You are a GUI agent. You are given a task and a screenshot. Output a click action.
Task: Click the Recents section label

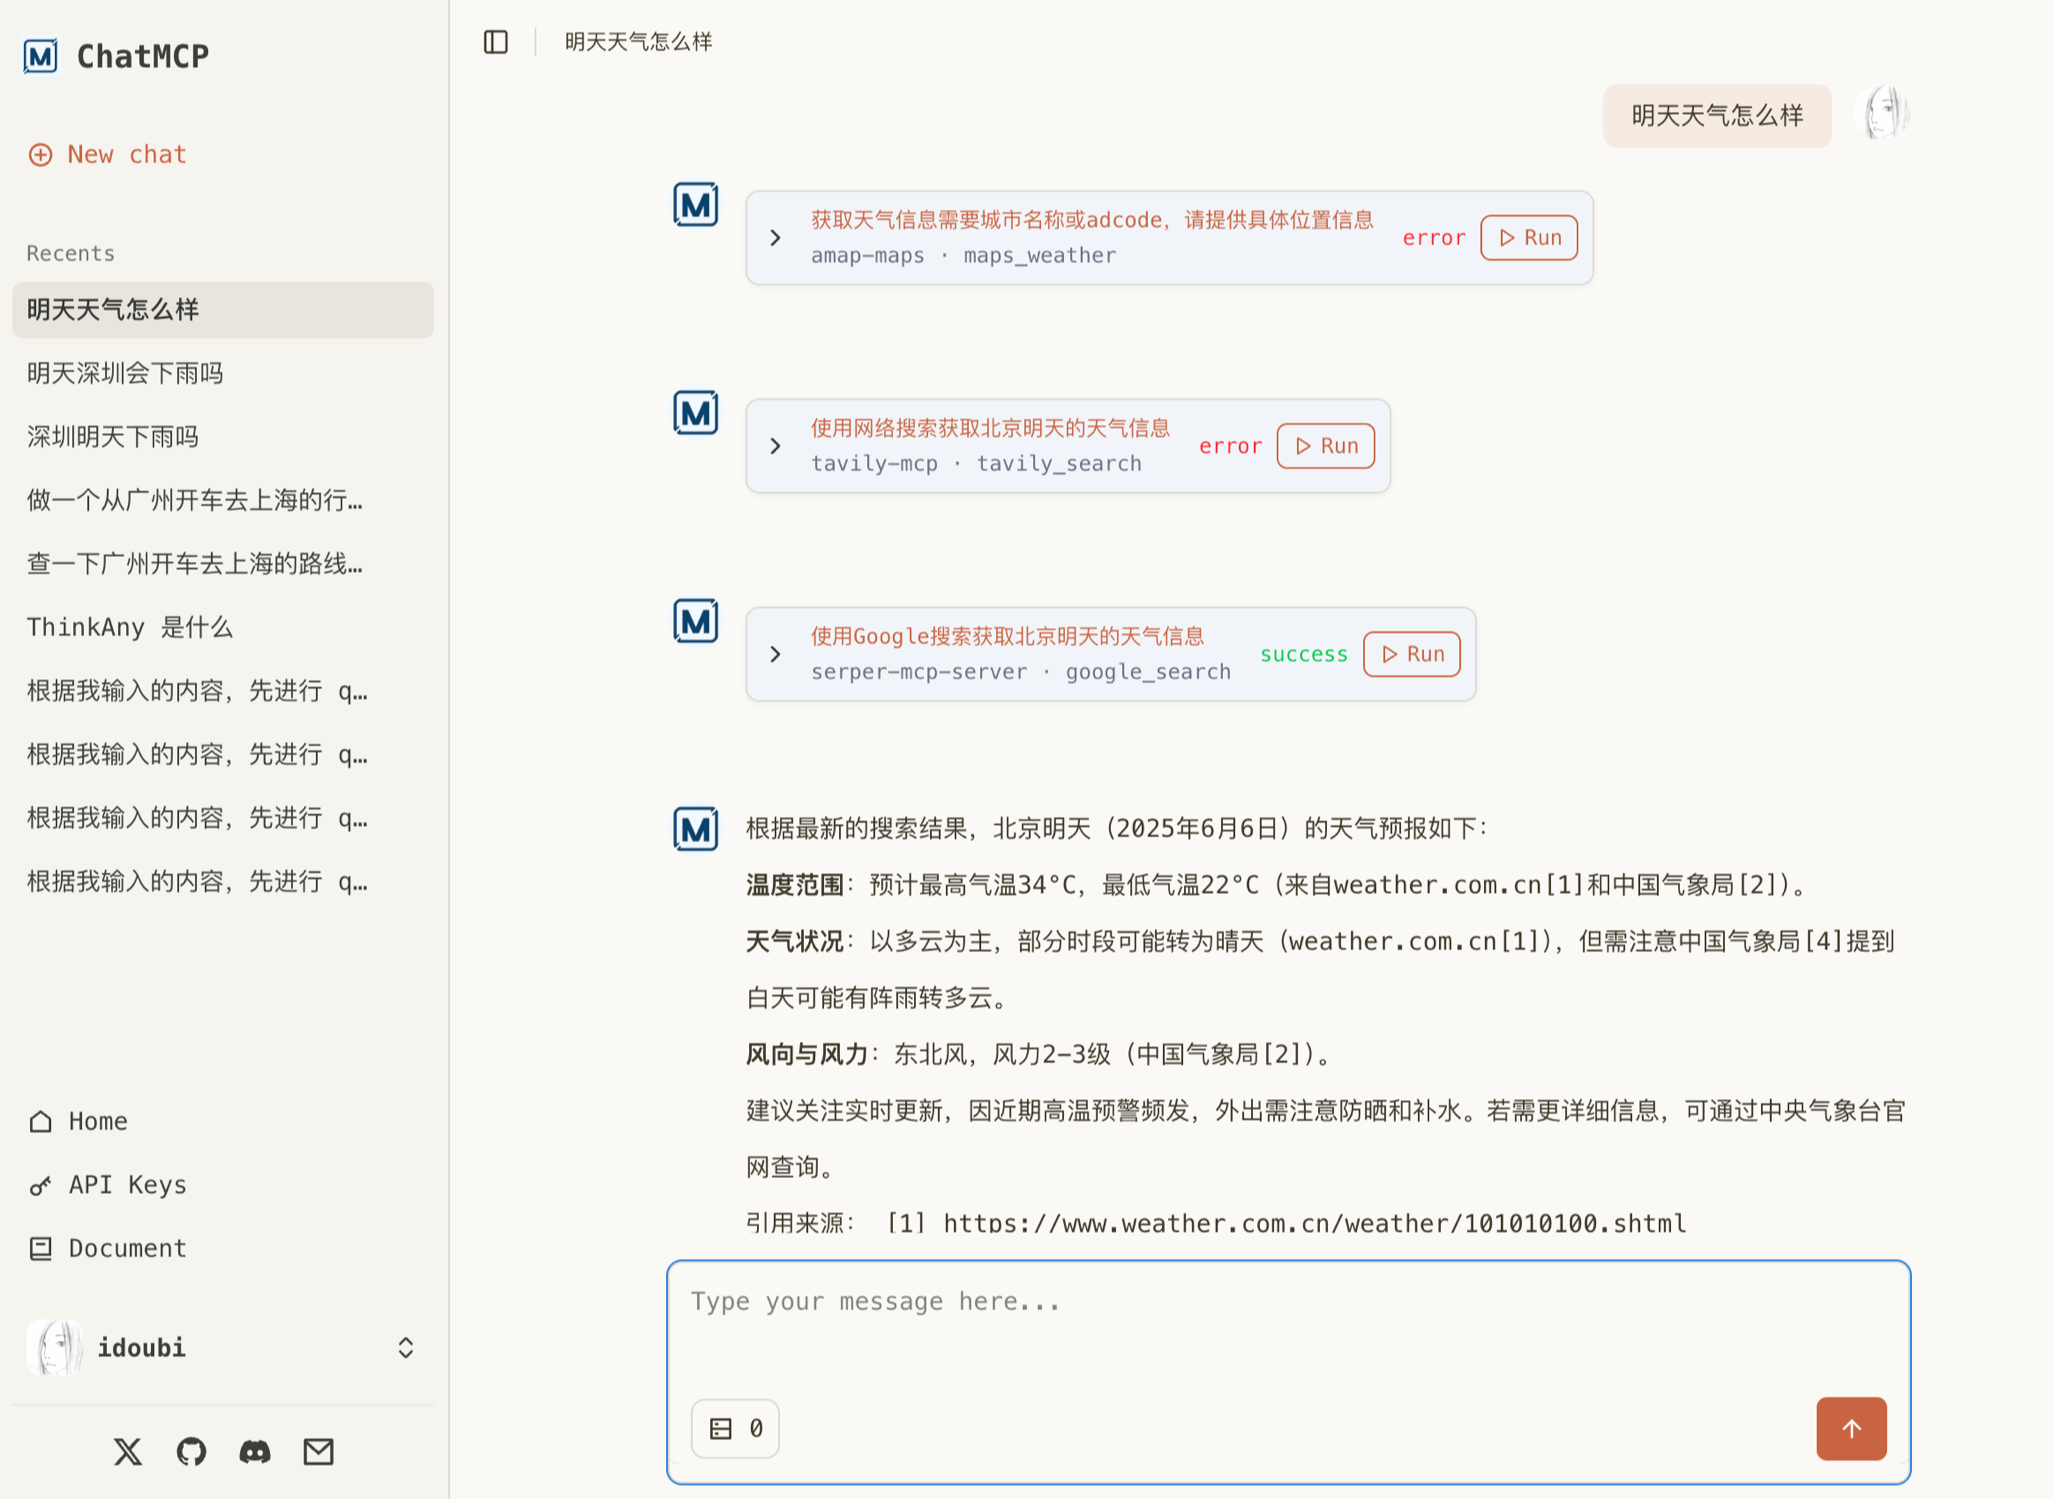pos(71,253)
